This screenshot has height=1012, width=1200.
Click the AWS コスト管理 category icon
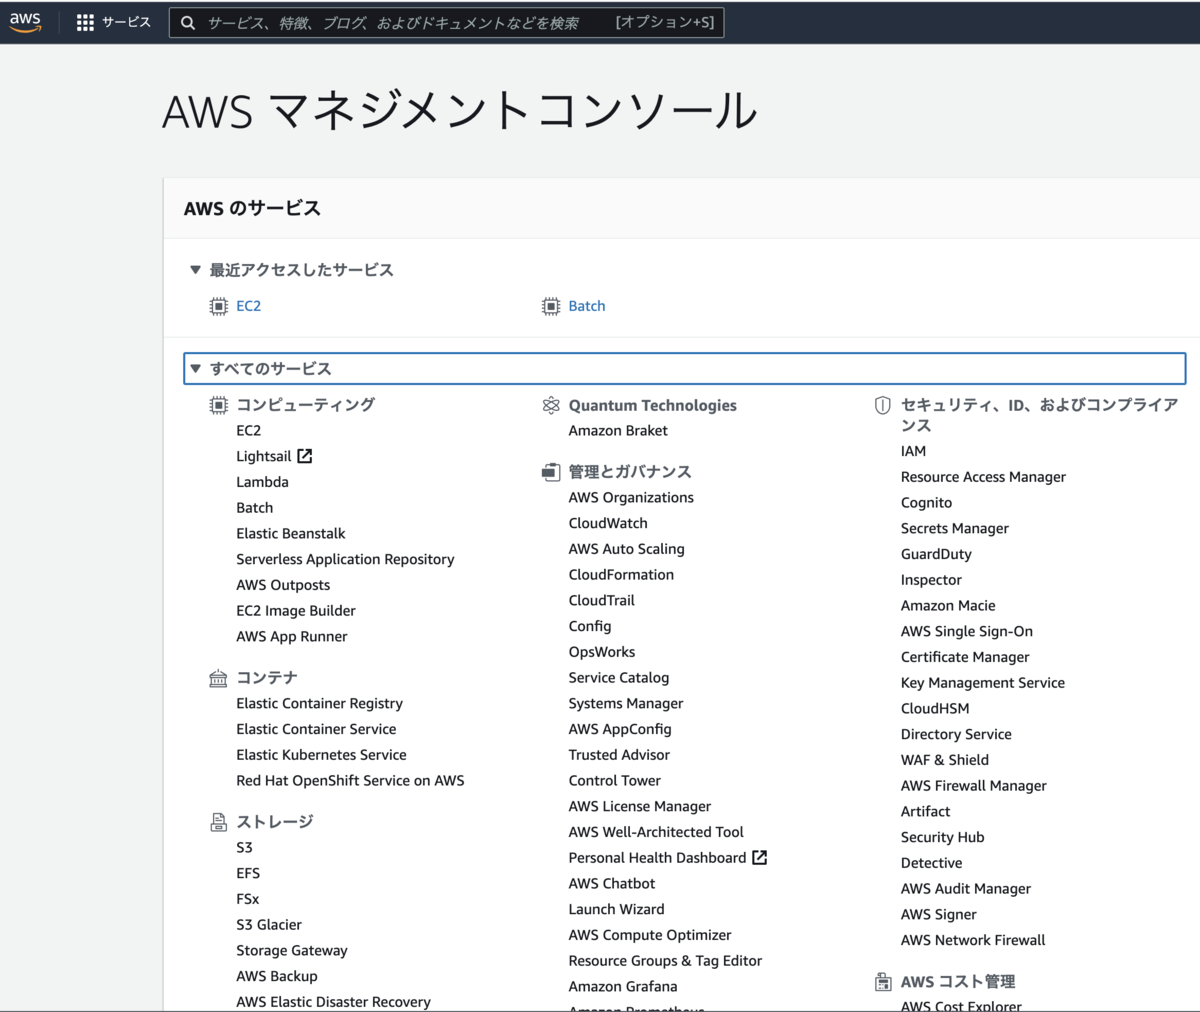[x=883, y=982]
